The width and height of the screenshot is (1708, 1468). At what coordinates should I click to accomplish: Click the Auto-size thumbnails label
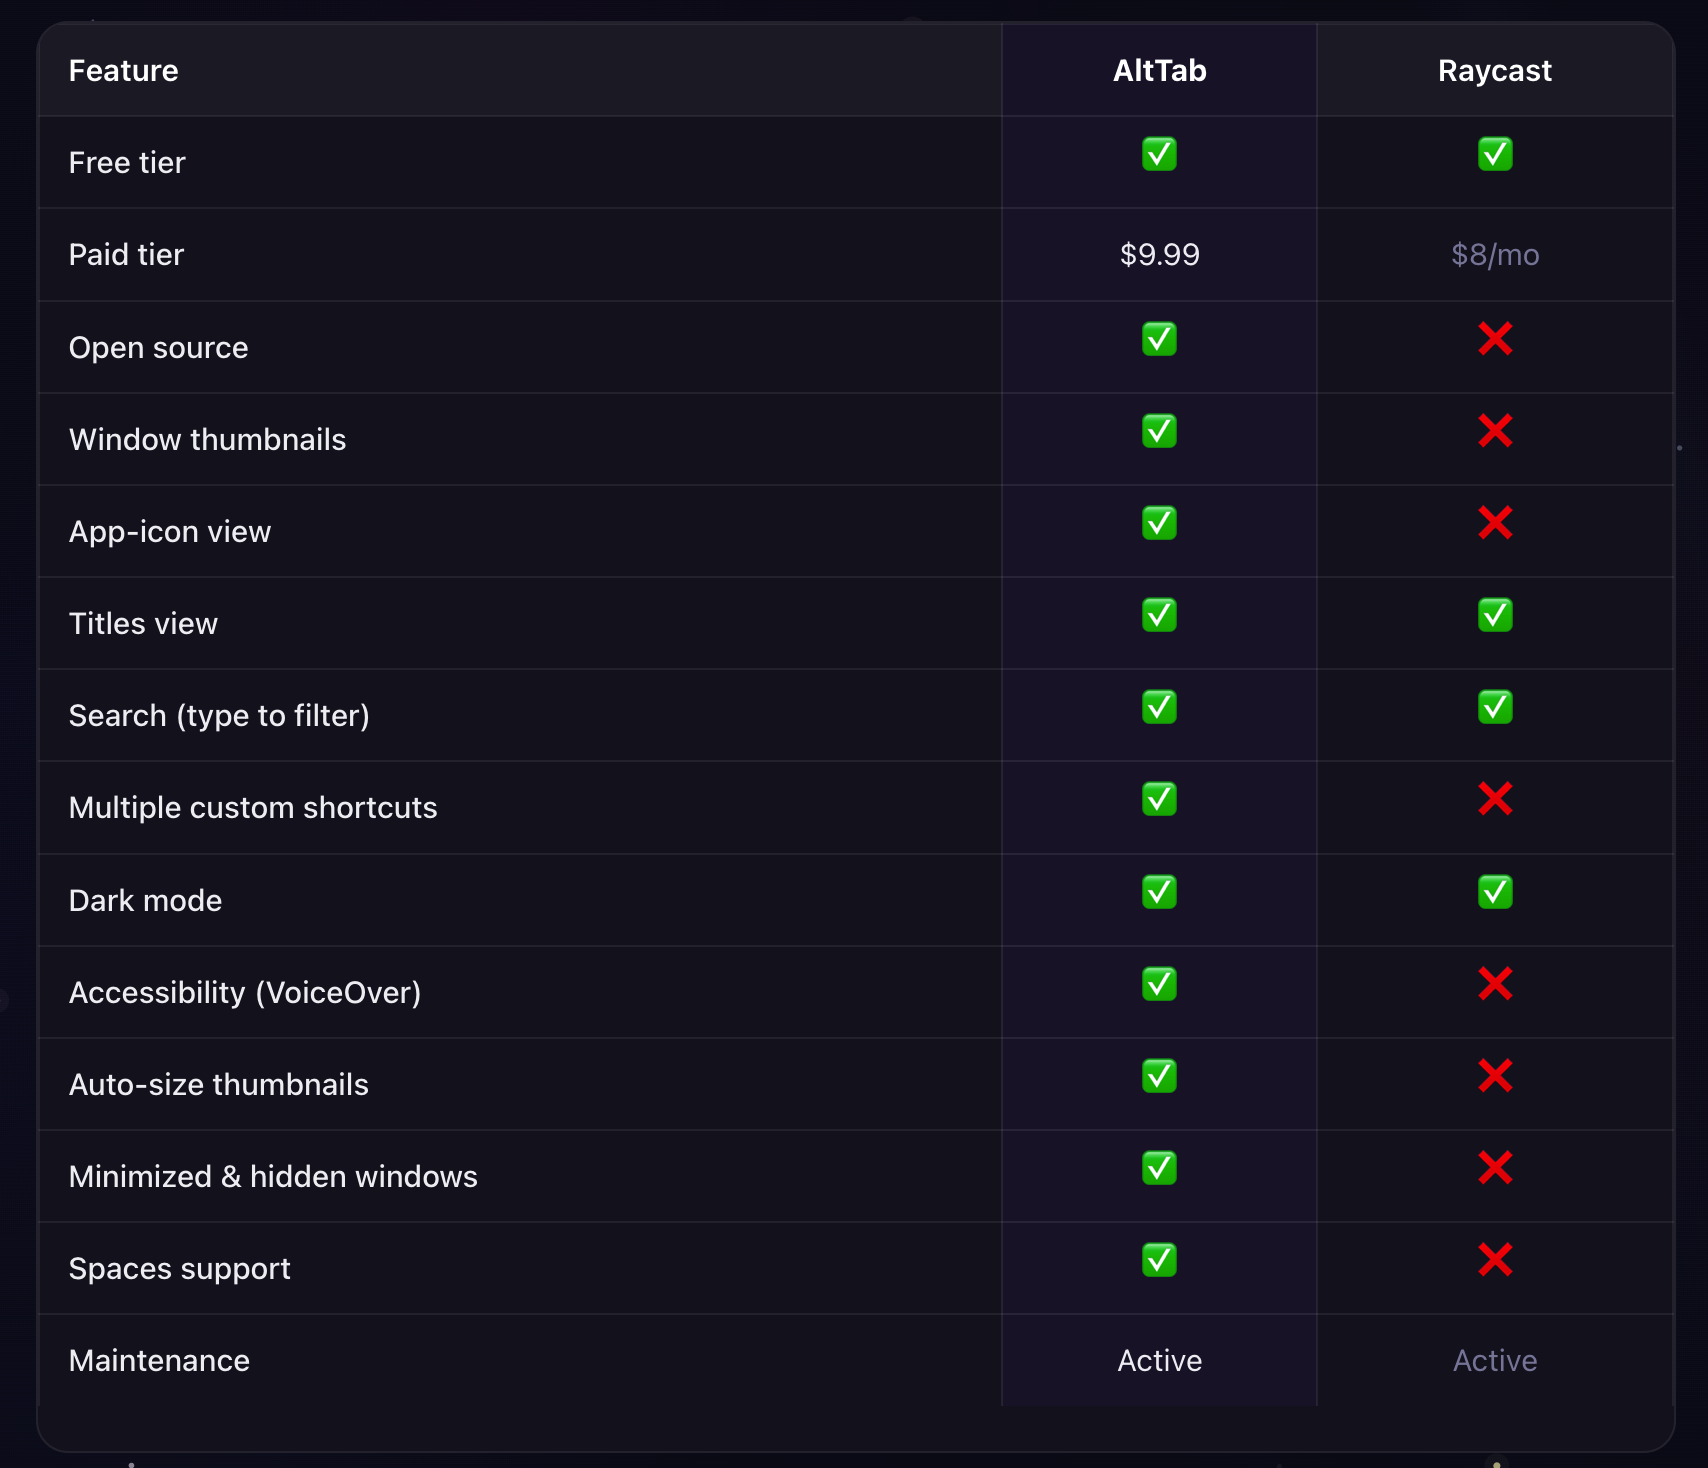click(219, 1085)
